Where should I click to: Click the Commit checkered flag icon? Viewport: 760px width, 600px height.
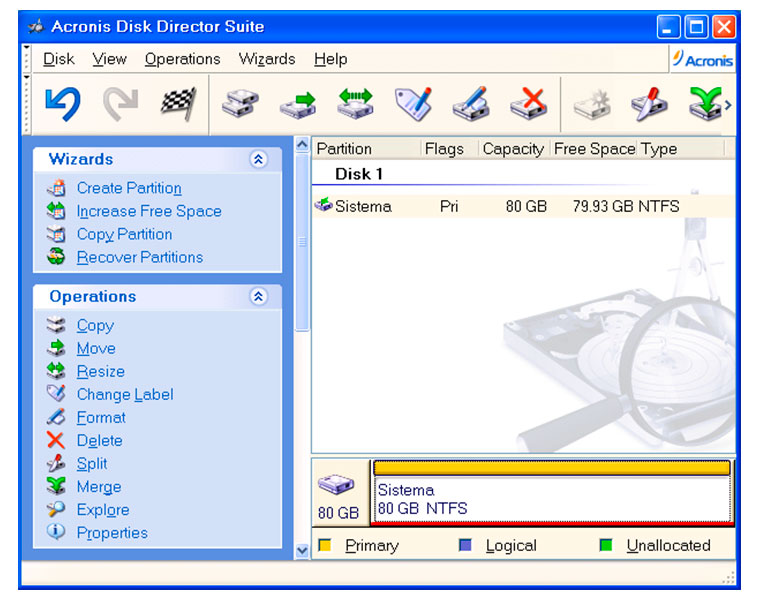(x=179, y=103)
